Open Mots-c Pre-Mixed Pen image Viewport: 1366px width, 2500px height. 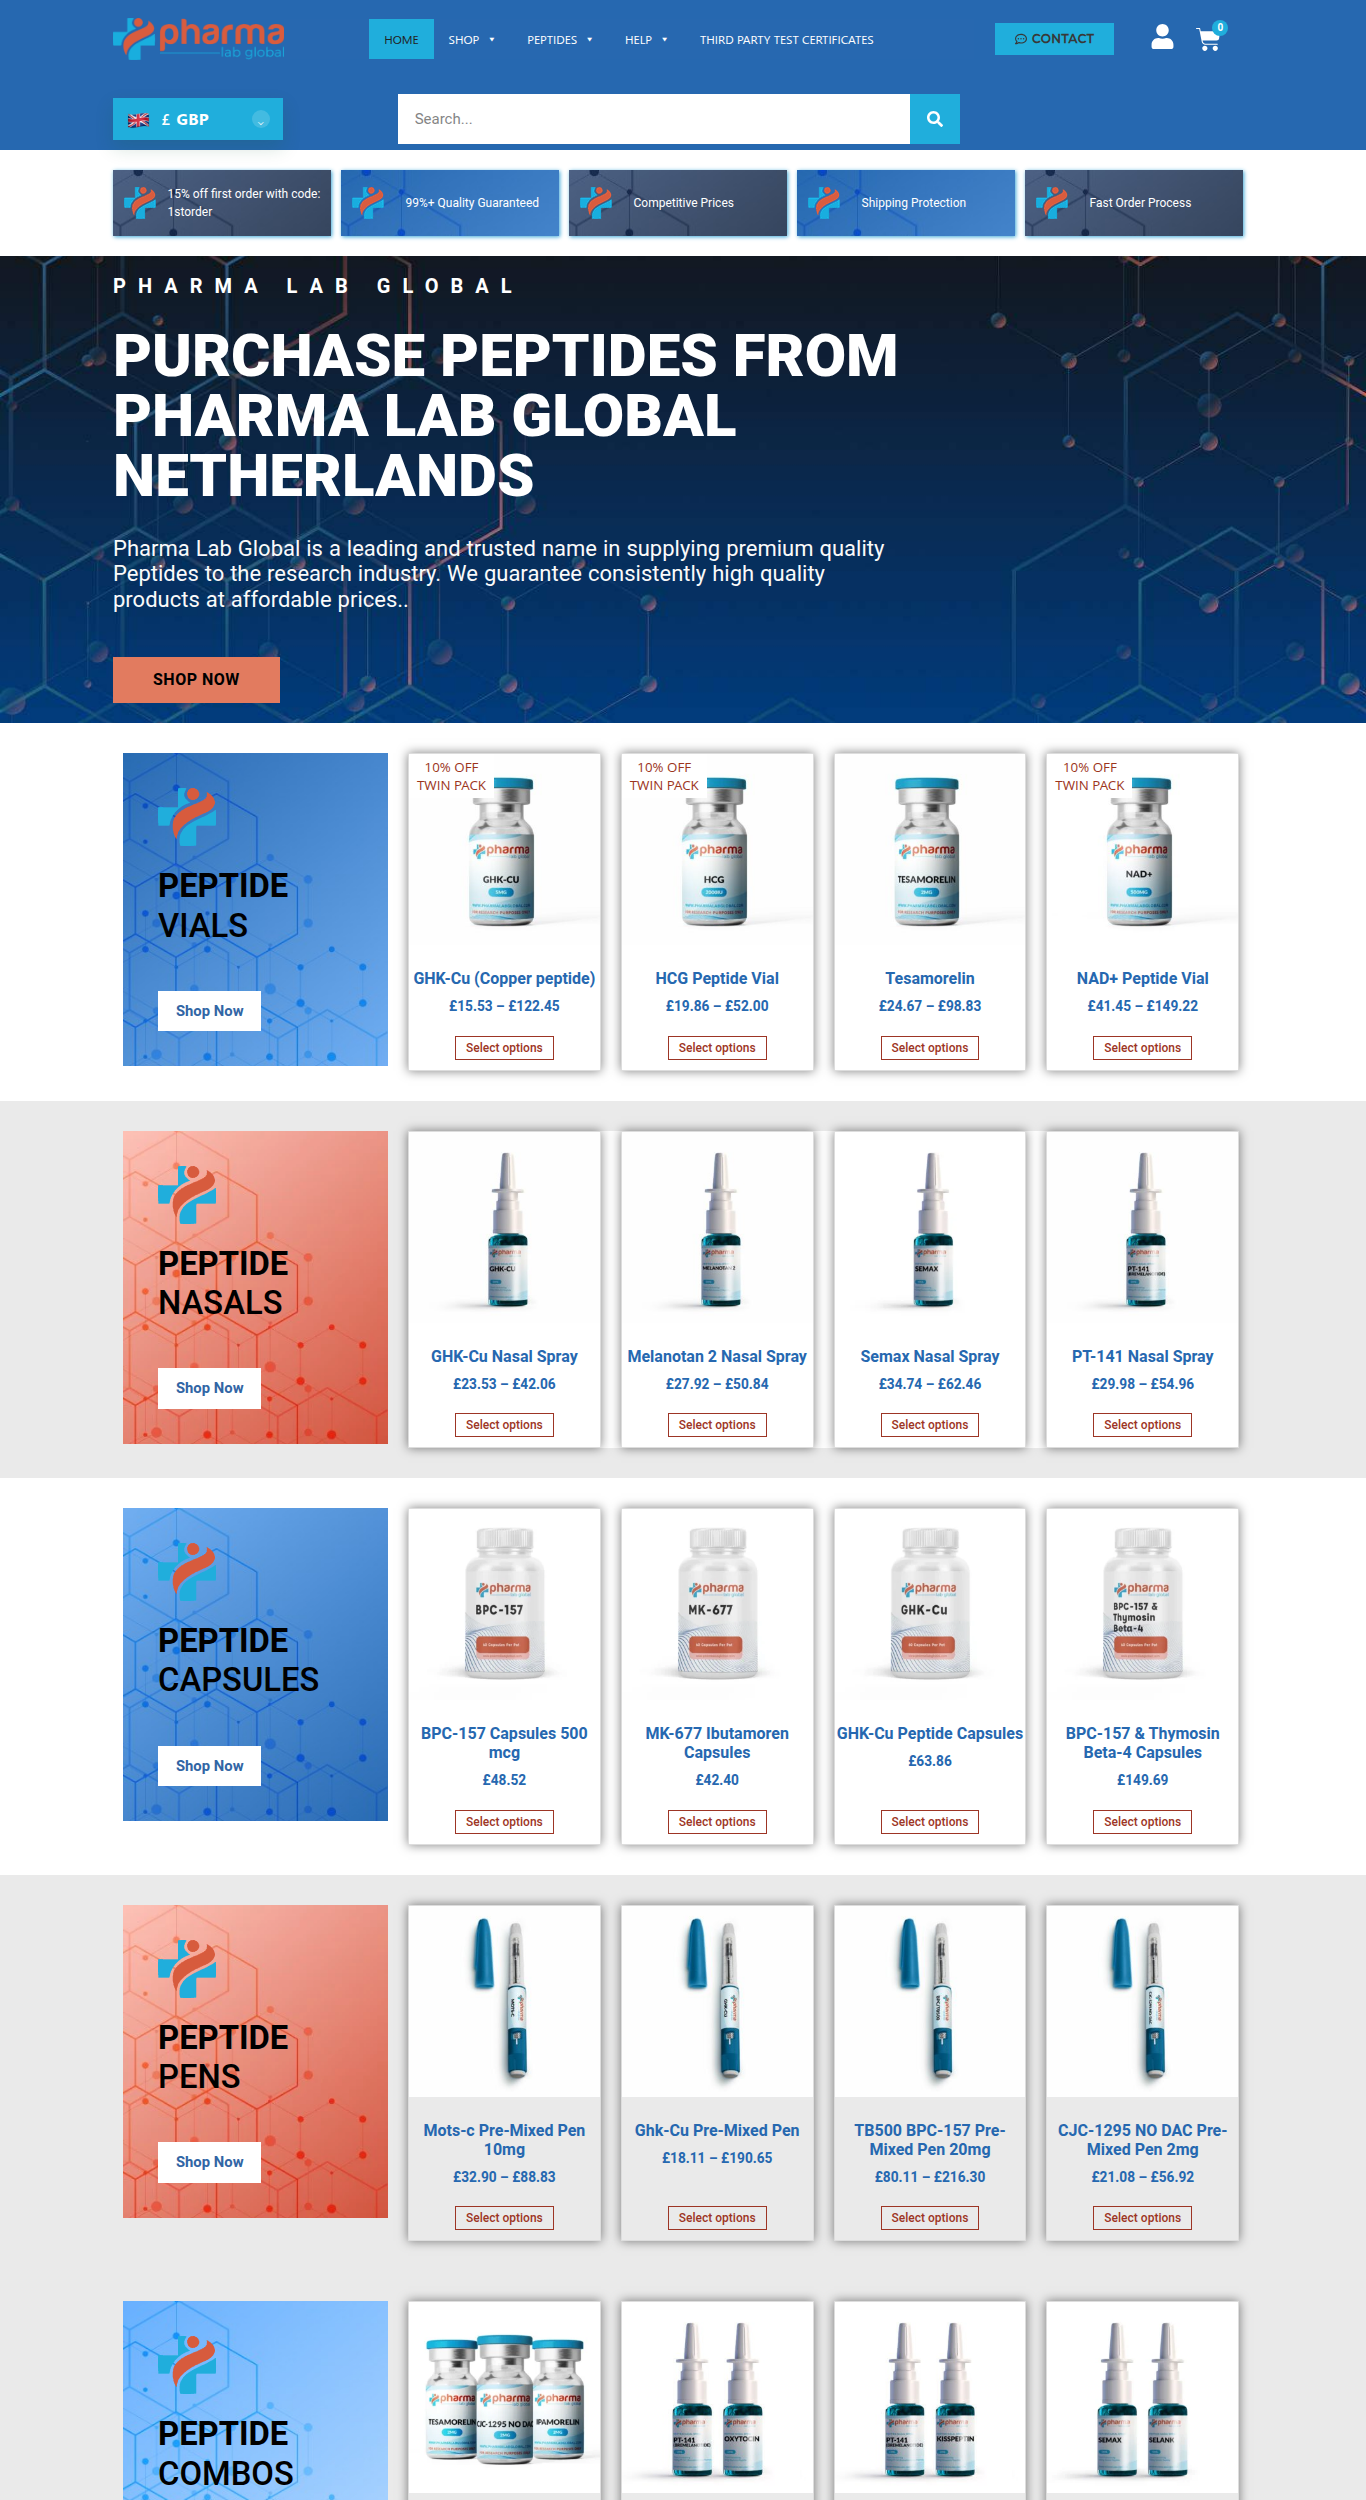click(504, 2002)
